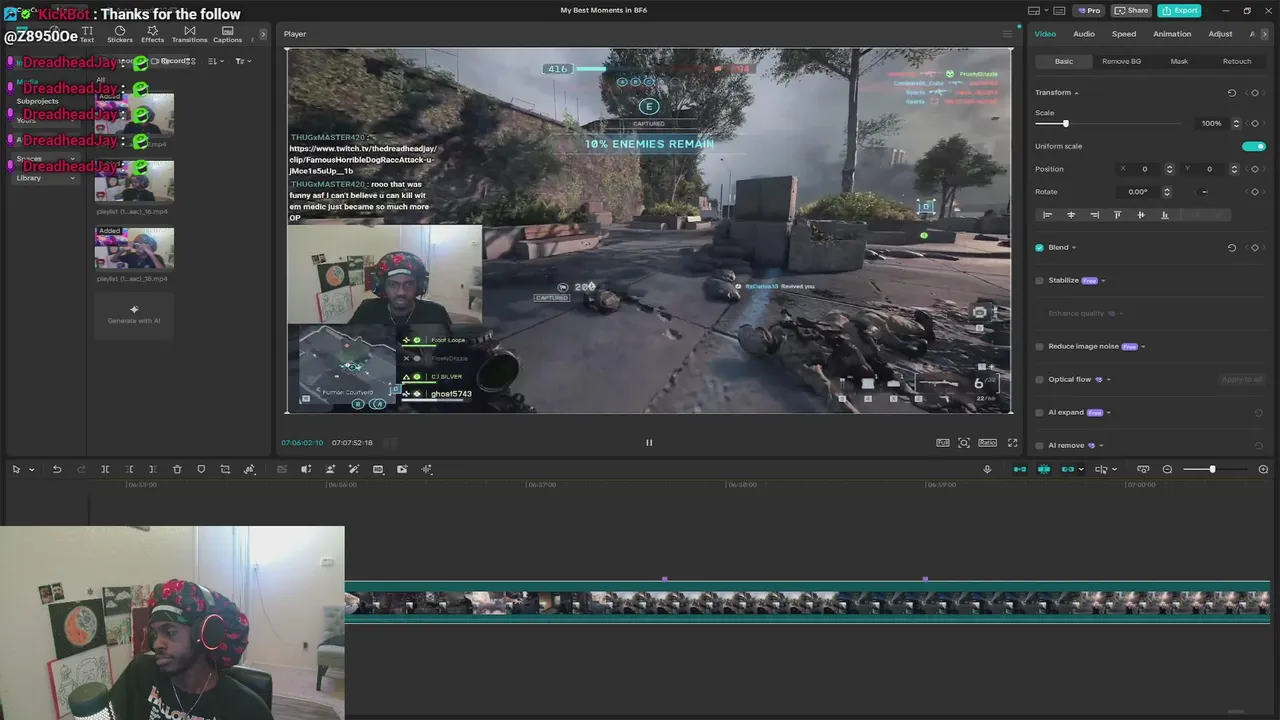Switch to the Speed tab
This screenshot has width=1280, height=720.
(1124, 34)
